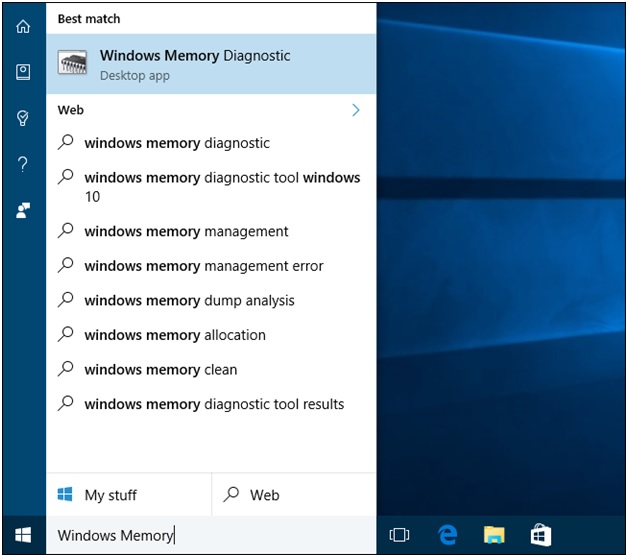628x557 pixels.
Task: Select the 'windows memory diagnostic' web suggestion
Action: click(x=211, y=143)
